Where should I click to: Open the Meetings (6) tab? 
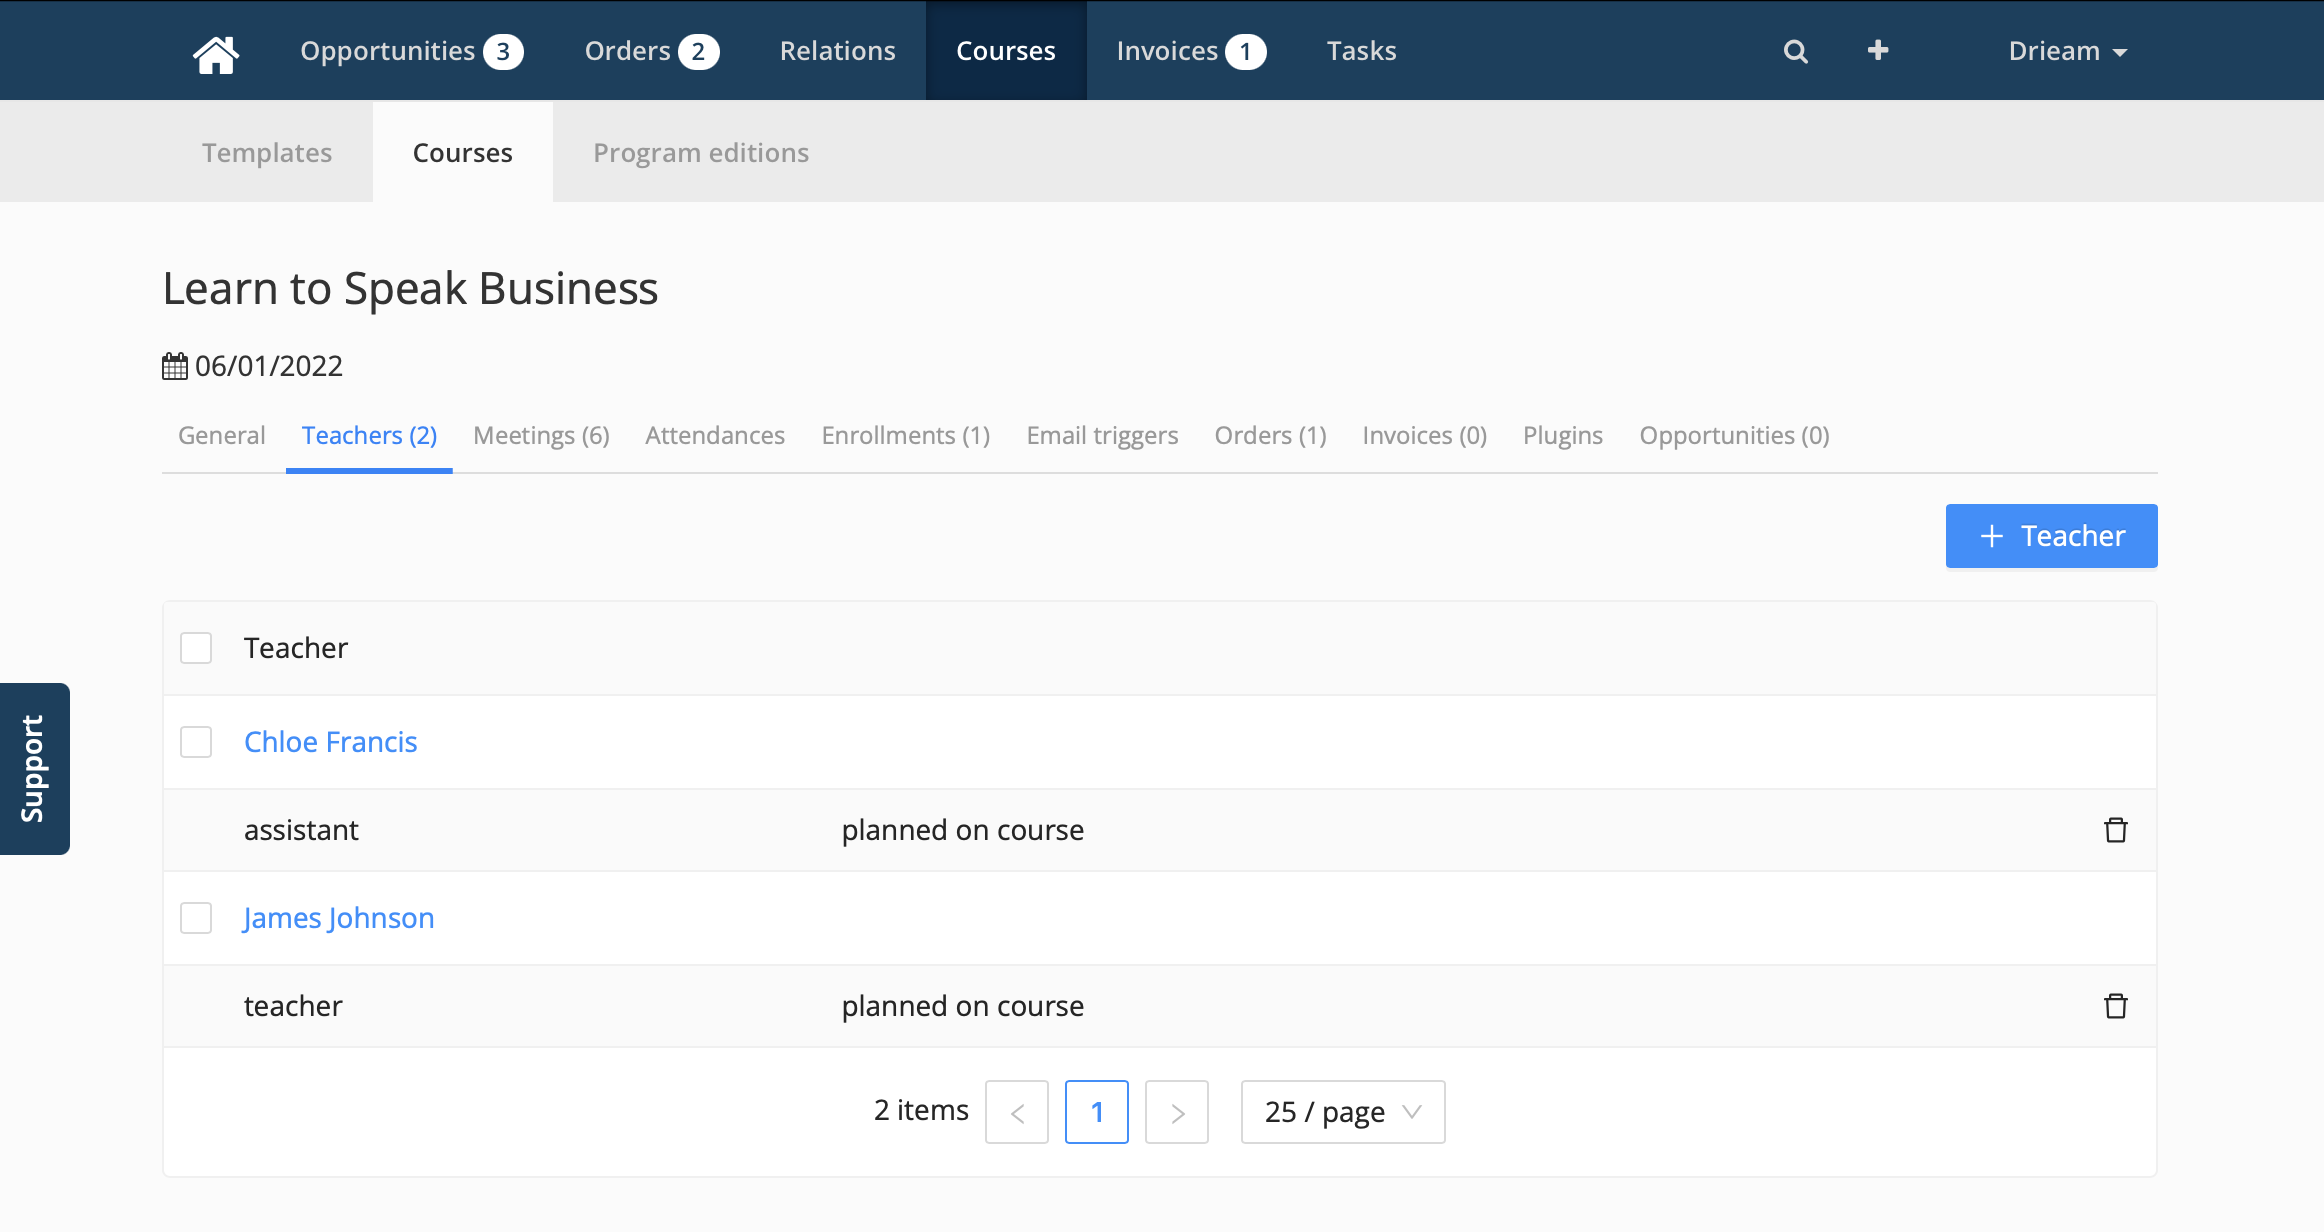pyautogui.click(x=541, y=435)
